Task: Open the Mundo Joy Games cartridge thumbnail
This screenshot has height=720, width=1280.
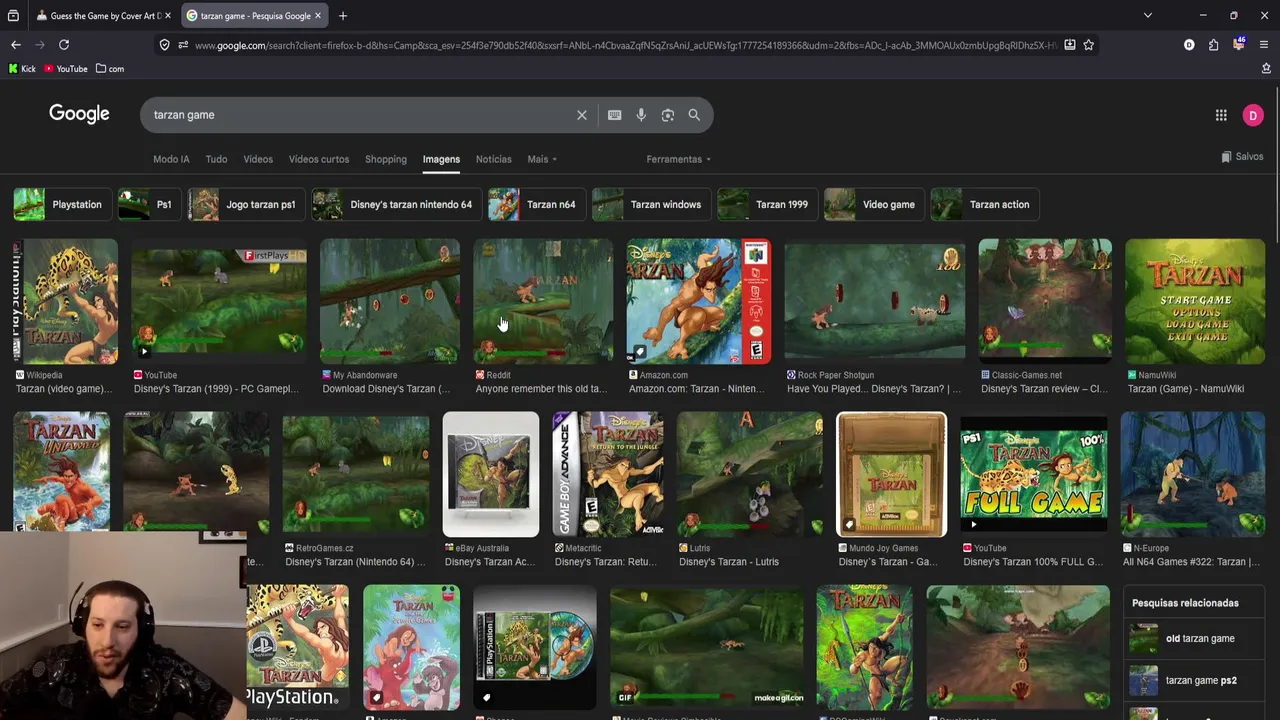Action: [892, 474]
